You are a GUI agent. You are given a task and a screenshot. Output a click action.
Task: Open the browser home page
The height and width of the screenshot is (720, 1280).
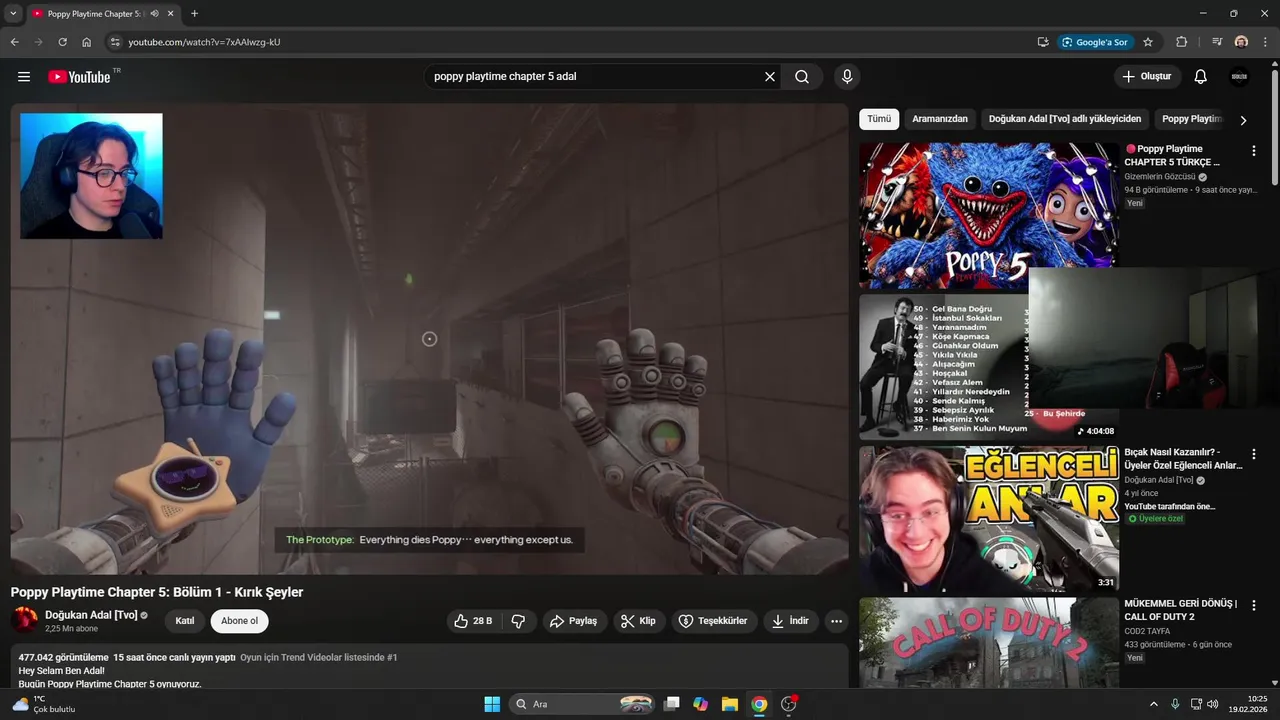[x=87, y=42]
